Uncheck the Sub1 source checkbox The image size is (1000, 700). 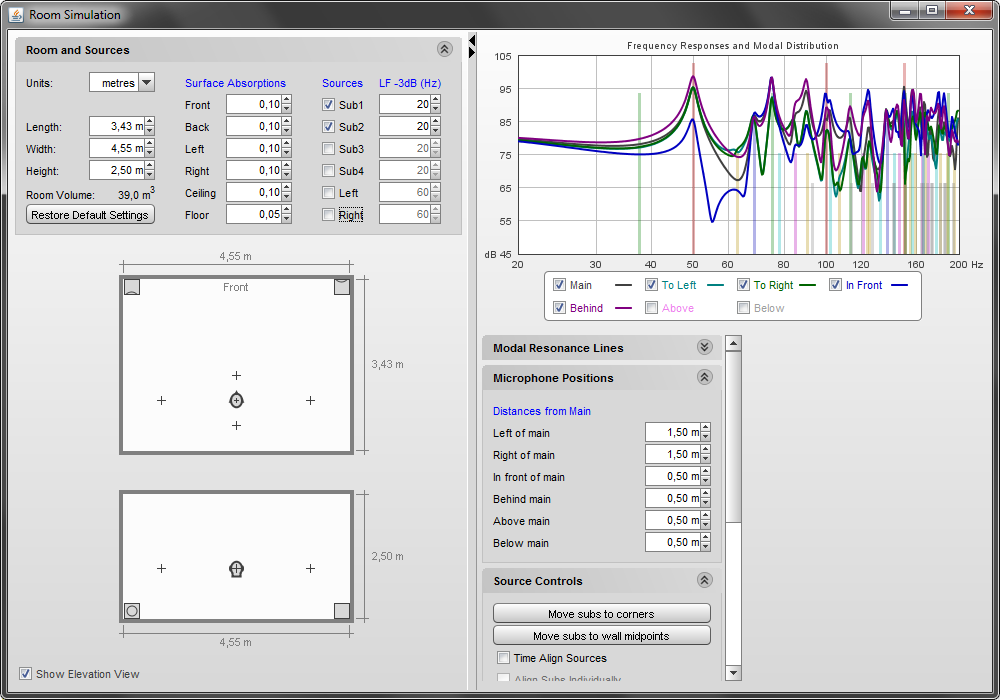[x=328, y=105]
